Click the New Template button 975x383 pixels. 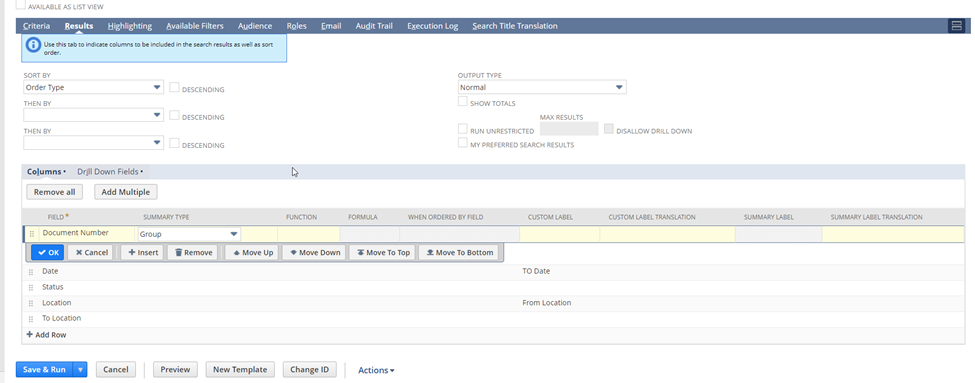[239, 369]
